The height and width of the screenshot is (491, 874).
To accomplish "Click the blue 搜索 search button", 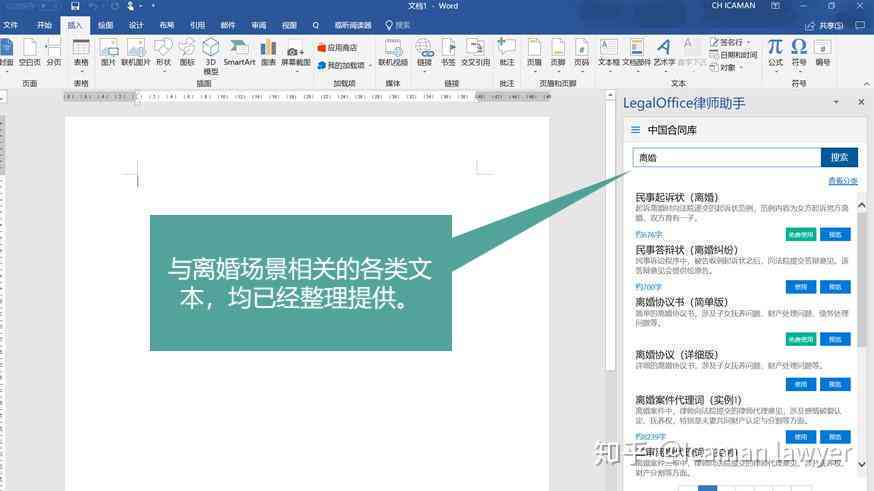I will coord(839,158).
